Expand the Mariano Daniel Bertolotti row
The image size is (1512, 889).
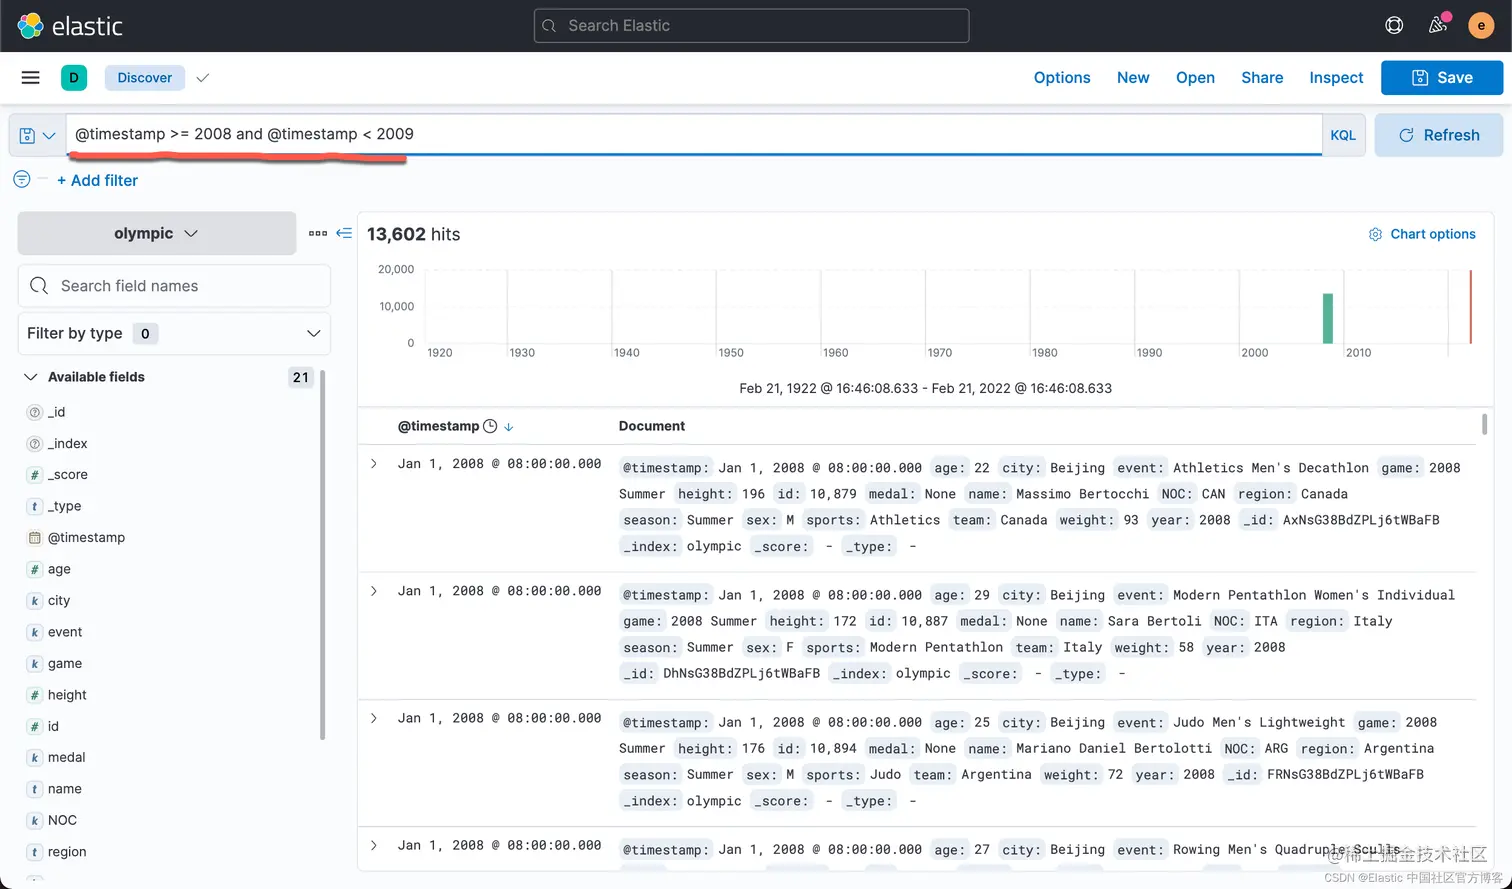click(x=374, y=718)
